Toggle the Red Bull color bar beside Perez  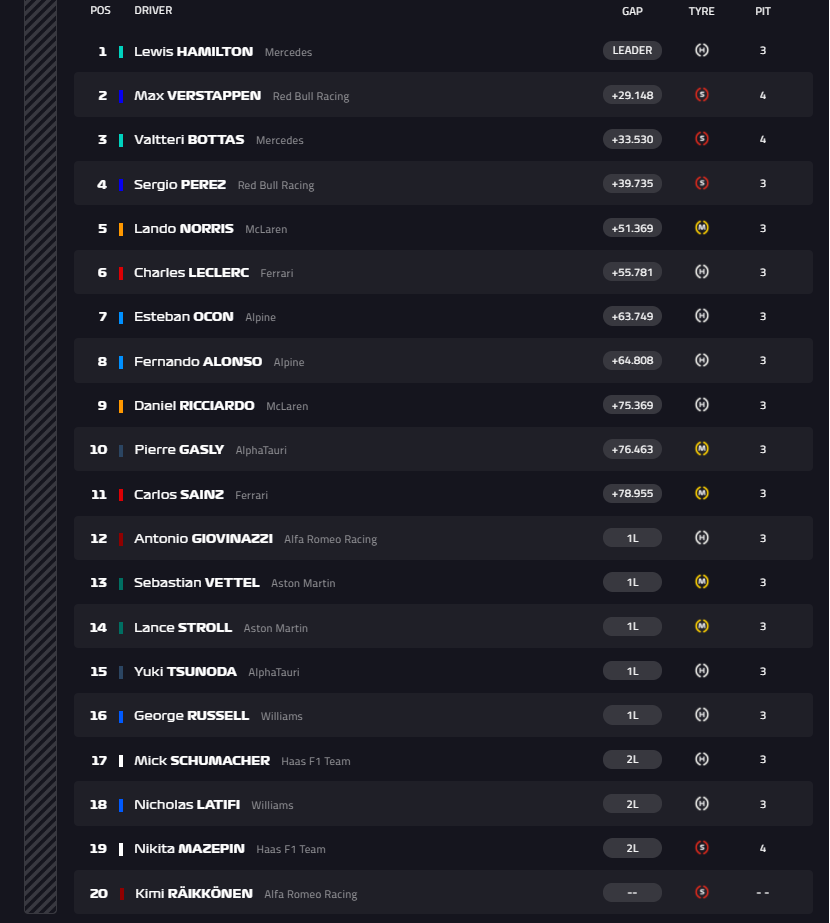tap(122, 183)
